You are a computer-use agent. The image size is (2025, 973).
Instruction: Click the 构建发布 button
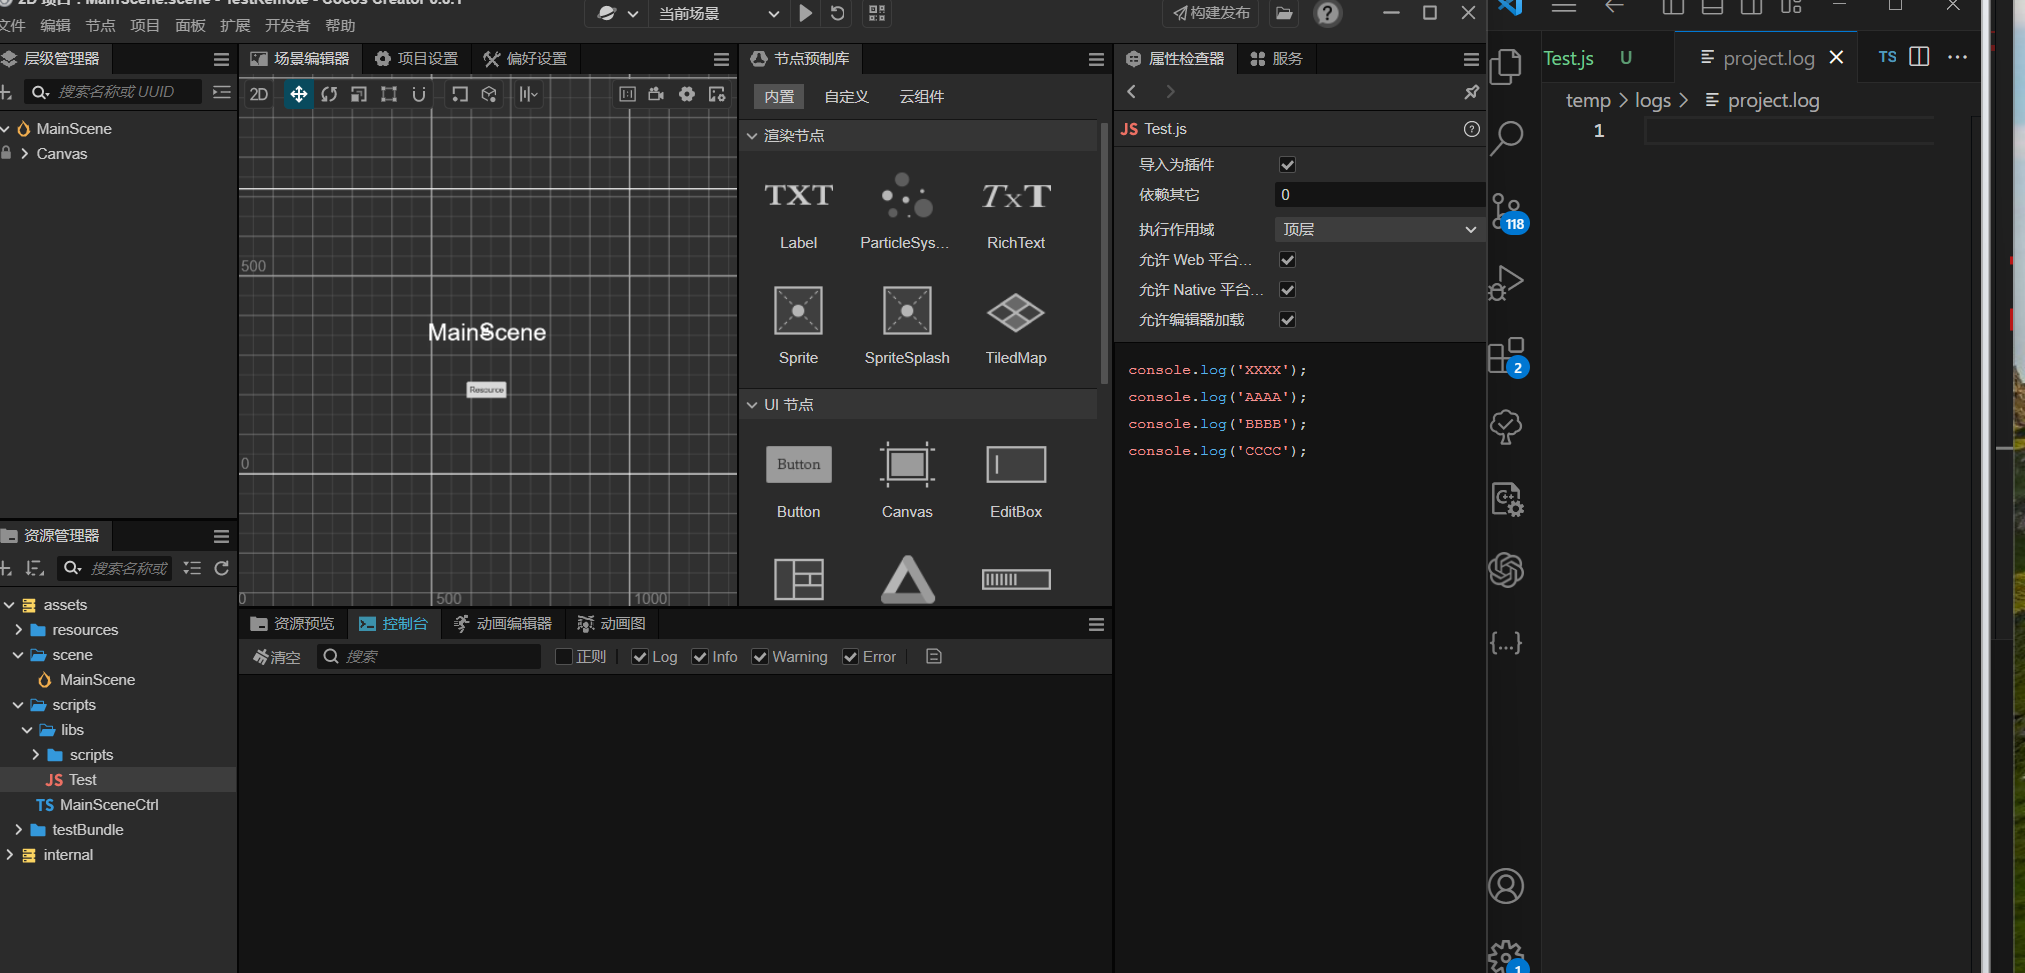tap(1211, 13)
